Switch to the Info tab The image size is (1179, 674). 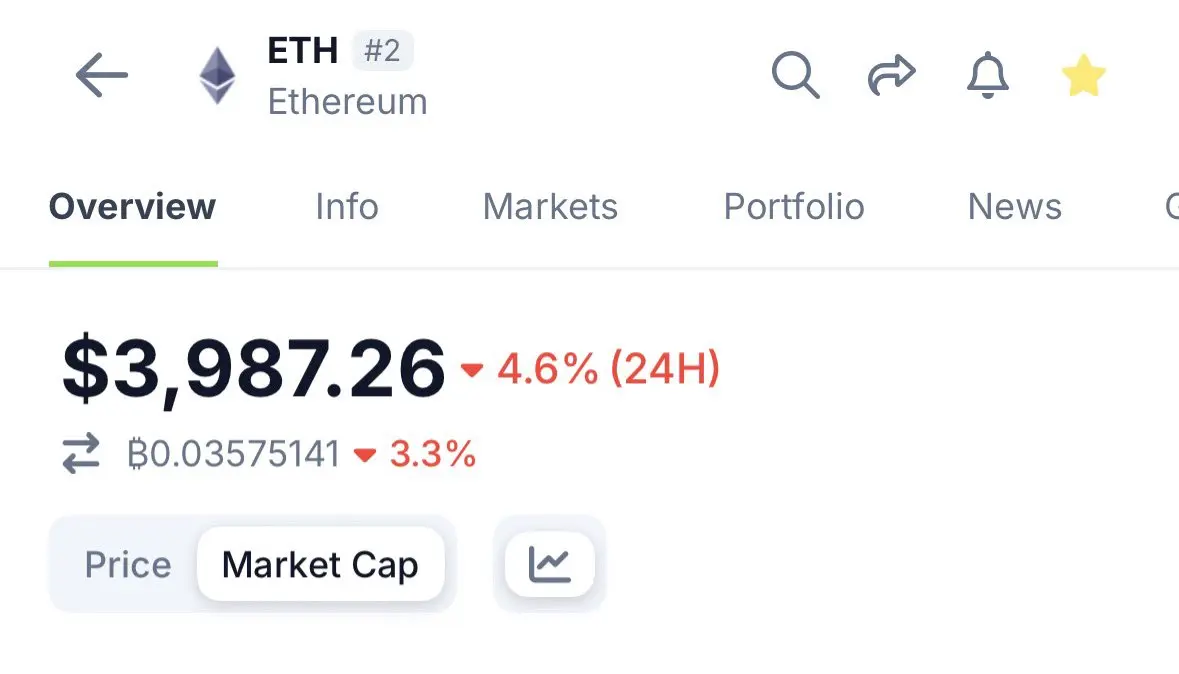click(x=347, y=207)
